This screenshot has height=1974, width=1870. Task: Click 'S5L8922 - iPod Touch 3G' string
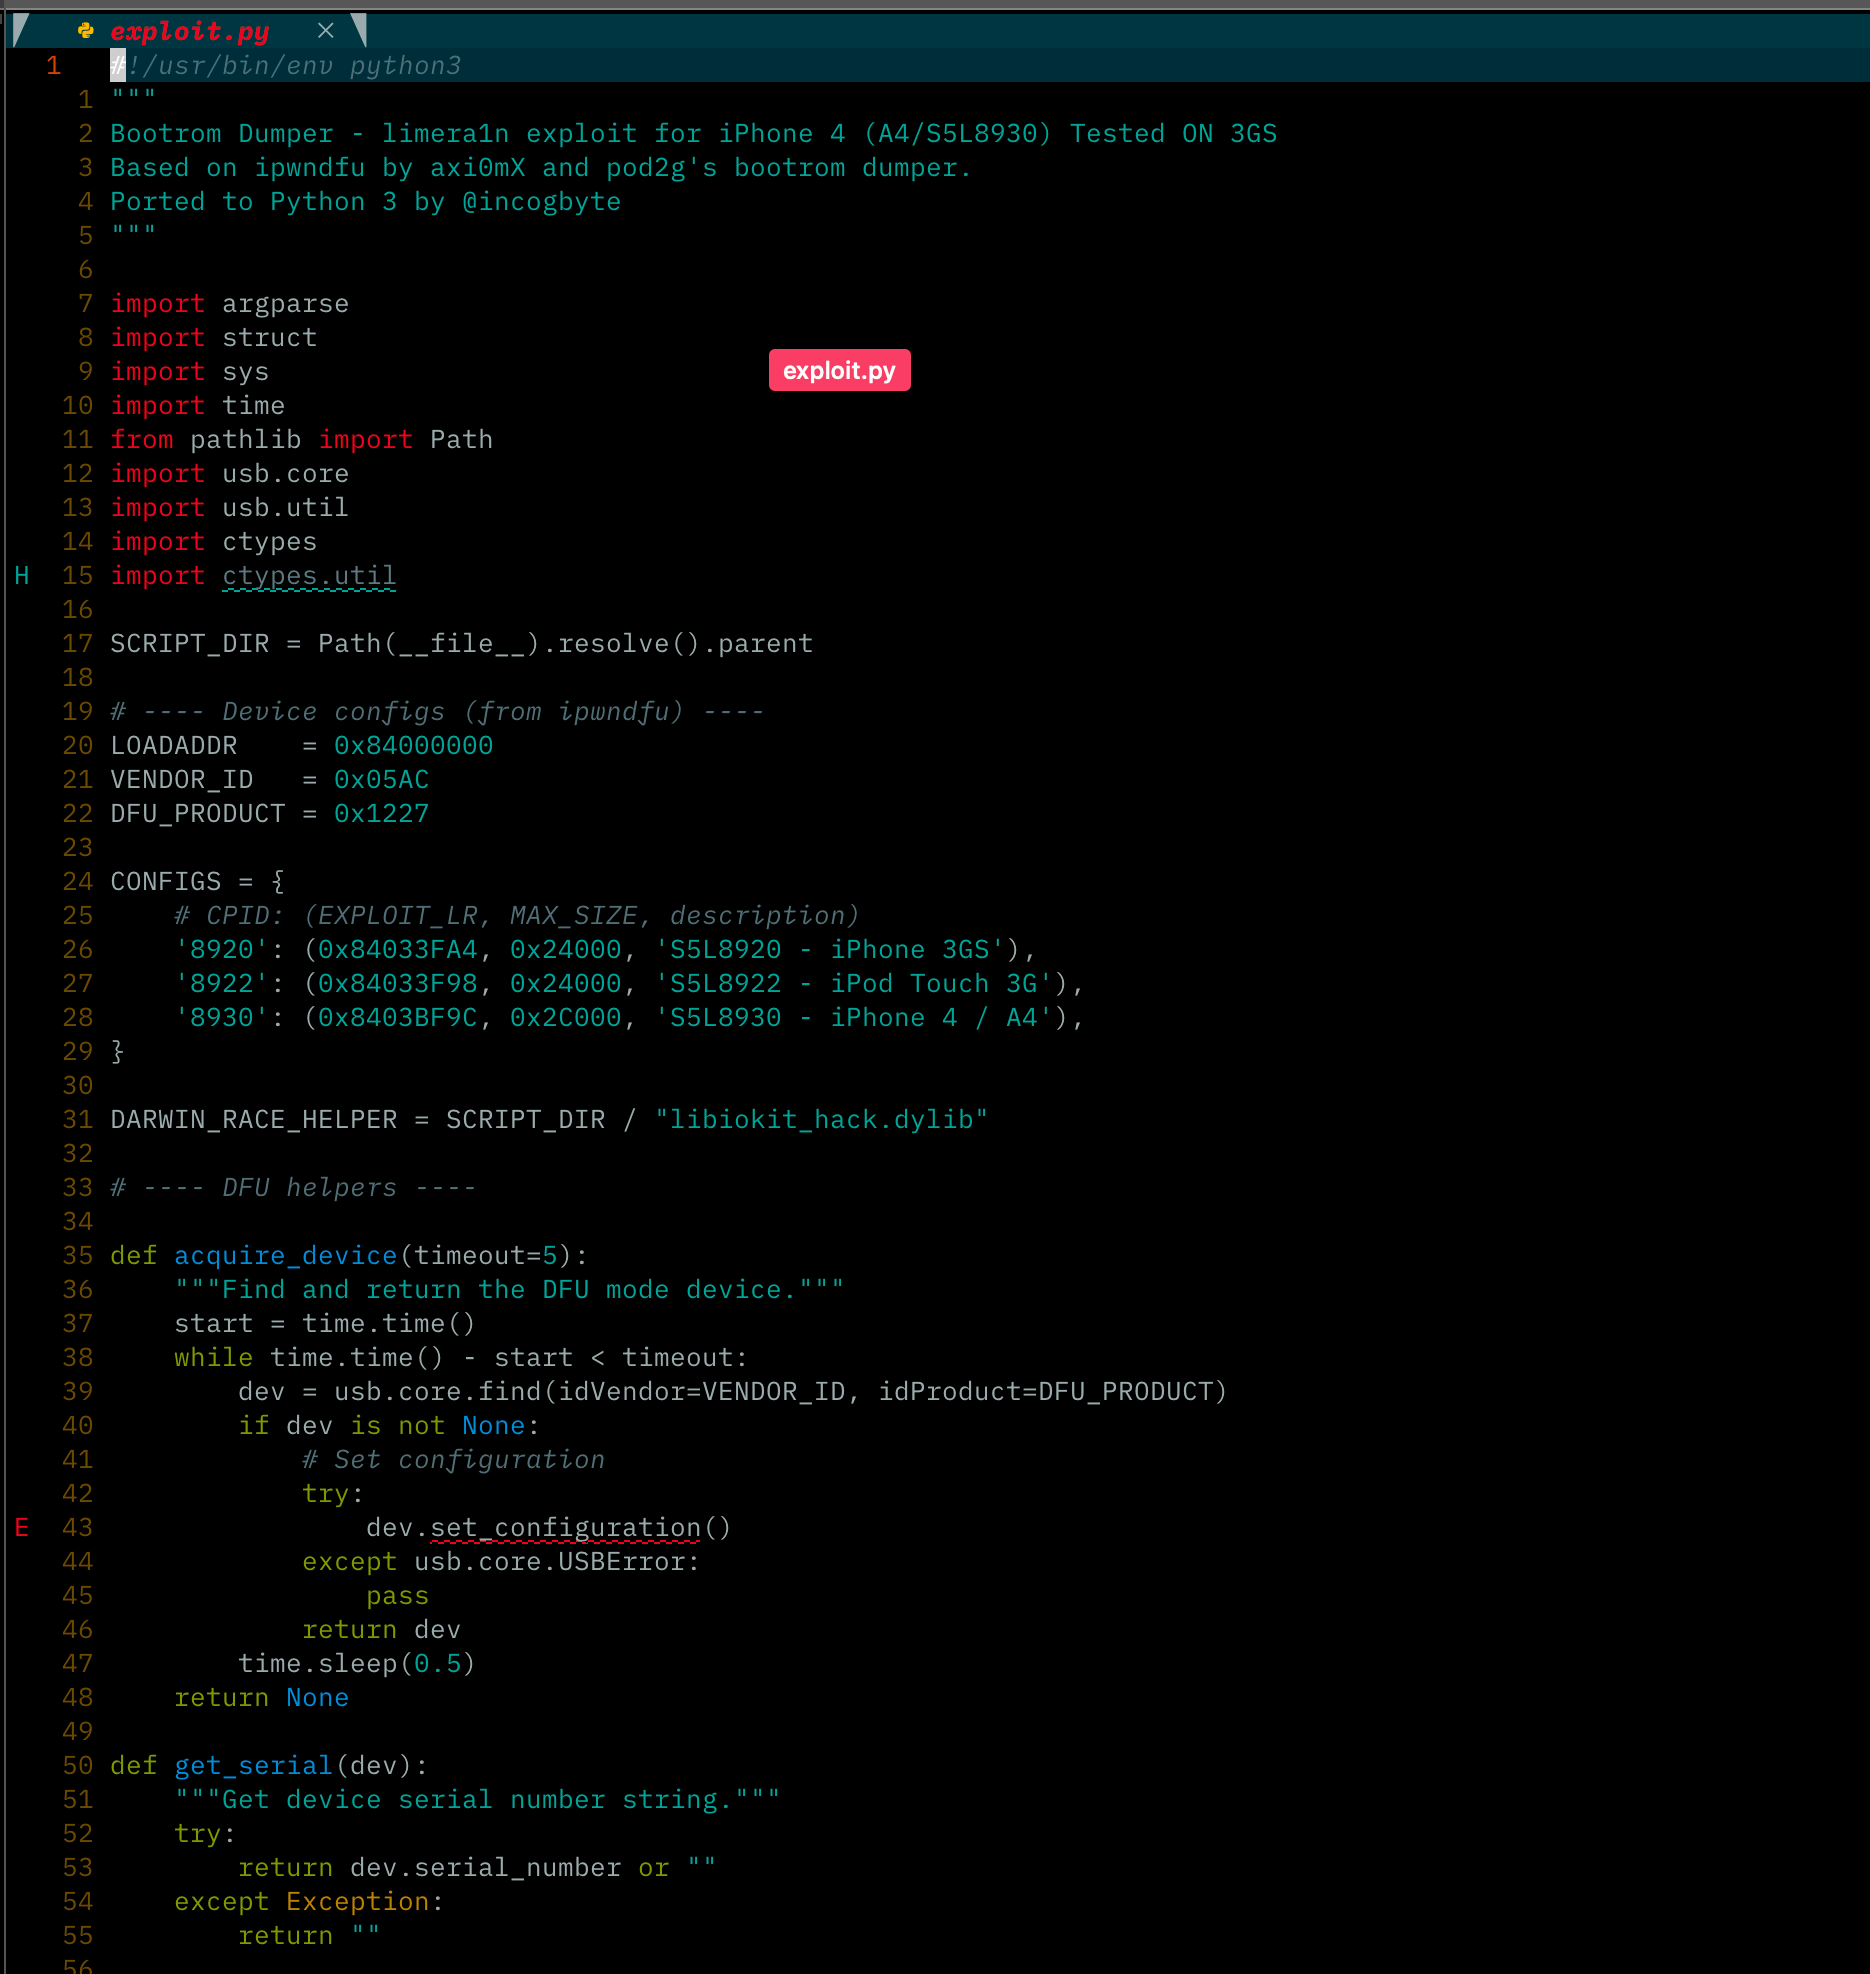[x=853, y=984]
